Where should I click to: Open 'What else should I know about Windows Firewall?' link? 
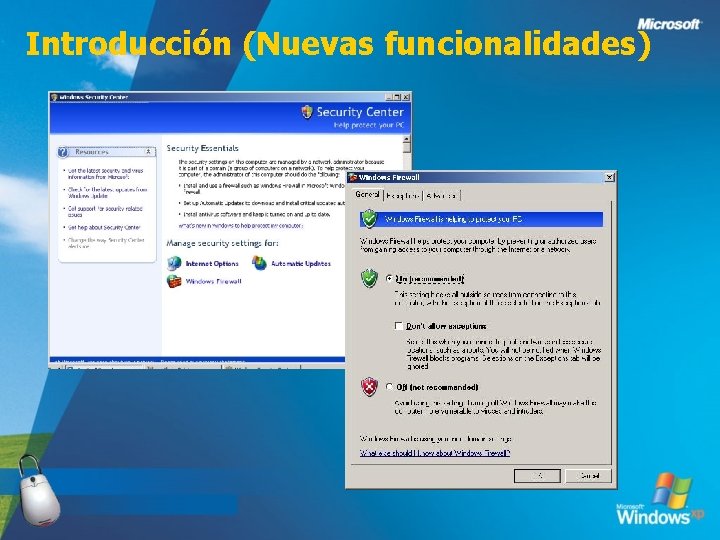[x=435, y=453]
